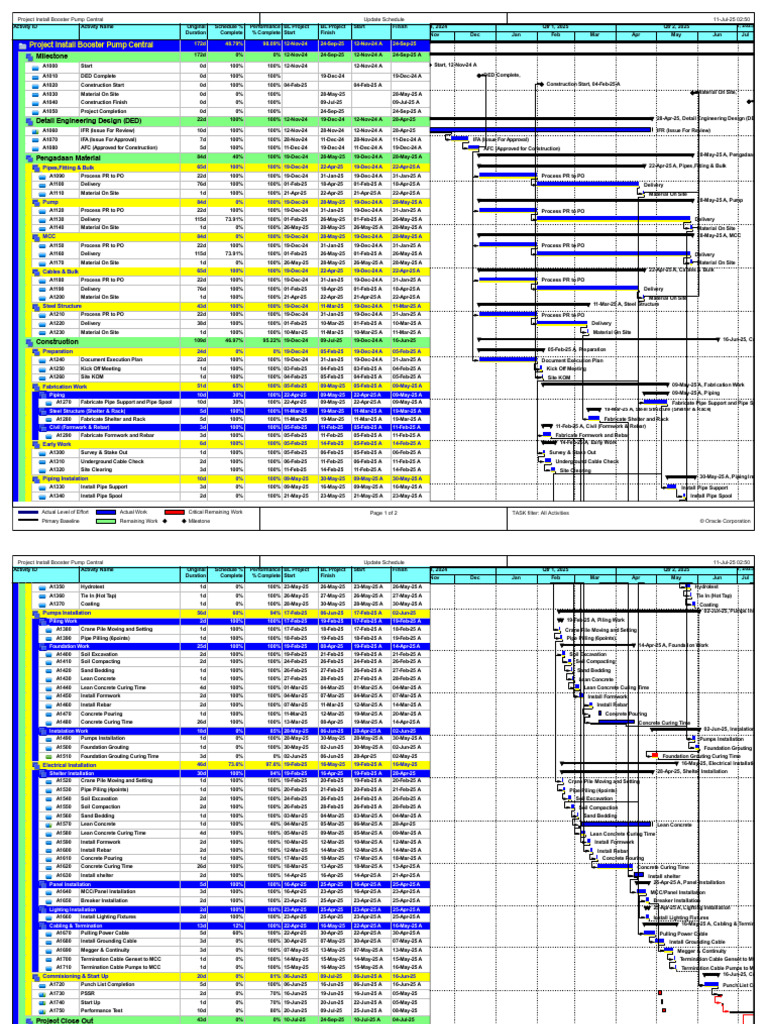Click the activity icon for Survey & Stake Out
The width and height of the screenshot is (768, 1024).
[x=43, y=453]
